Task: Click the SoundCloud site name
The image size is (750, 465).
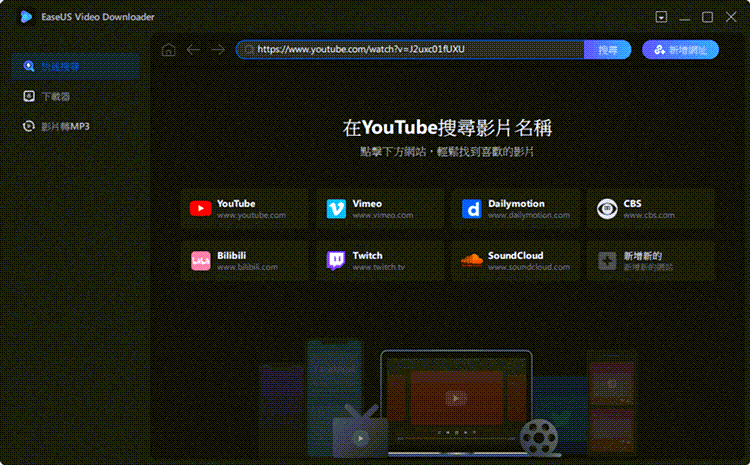Action: [x=516, y=255]
